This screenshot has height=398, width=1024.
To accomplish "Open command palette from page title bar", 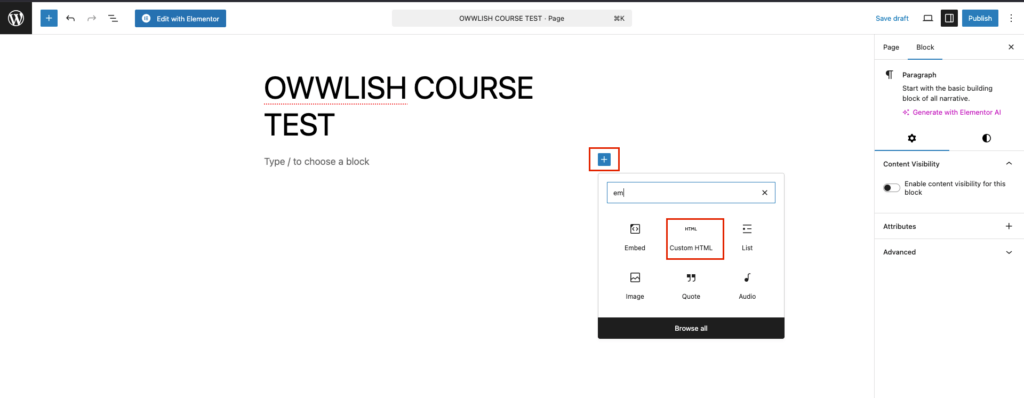I will [511, 18].
